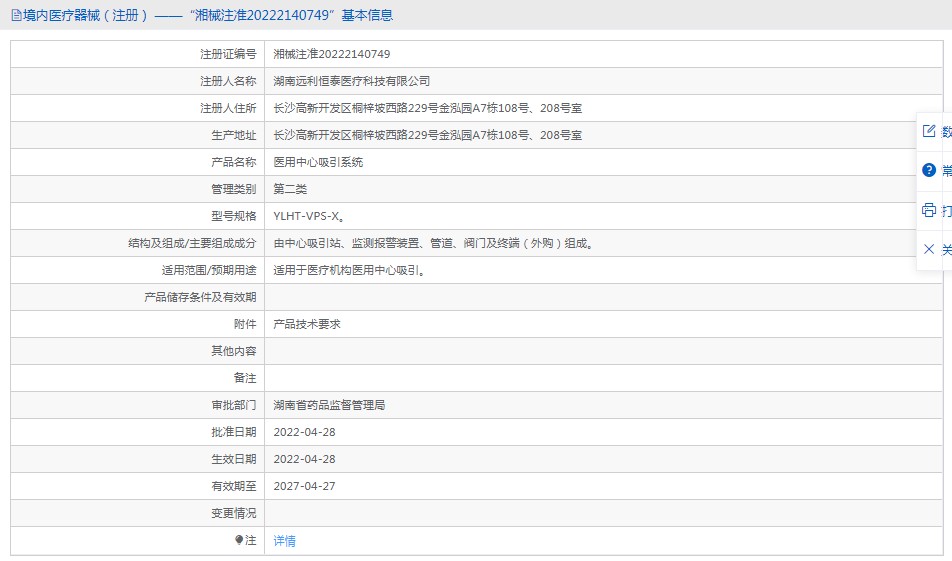
Task: Select the management category 第二类
Action: (x=290, y=189)
